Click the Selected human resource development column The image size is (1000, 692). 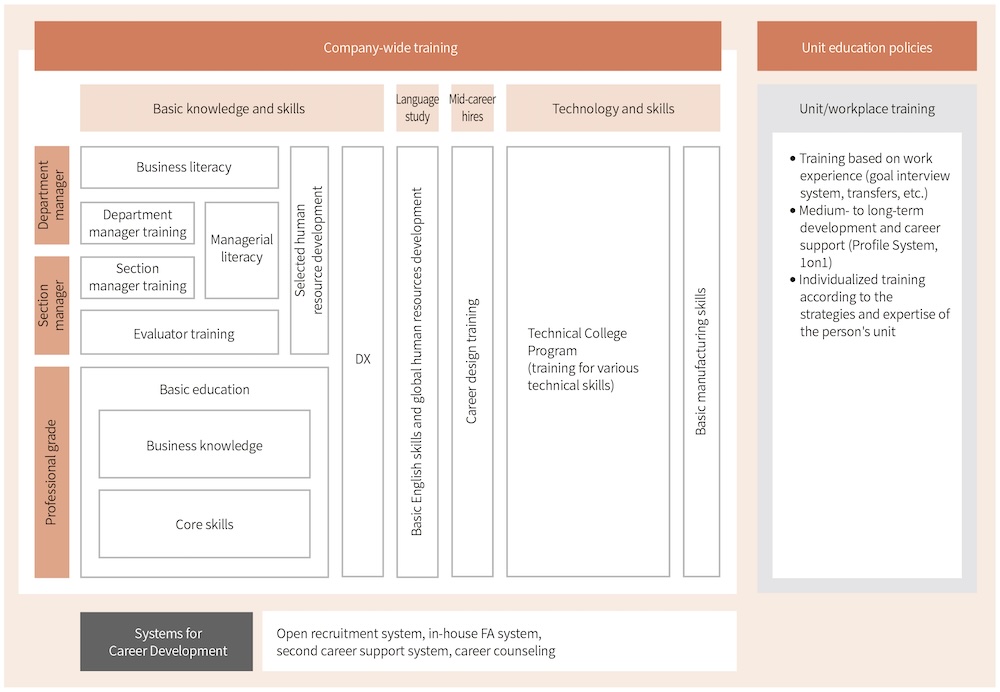pyautogui.click(x=309, y=250)
